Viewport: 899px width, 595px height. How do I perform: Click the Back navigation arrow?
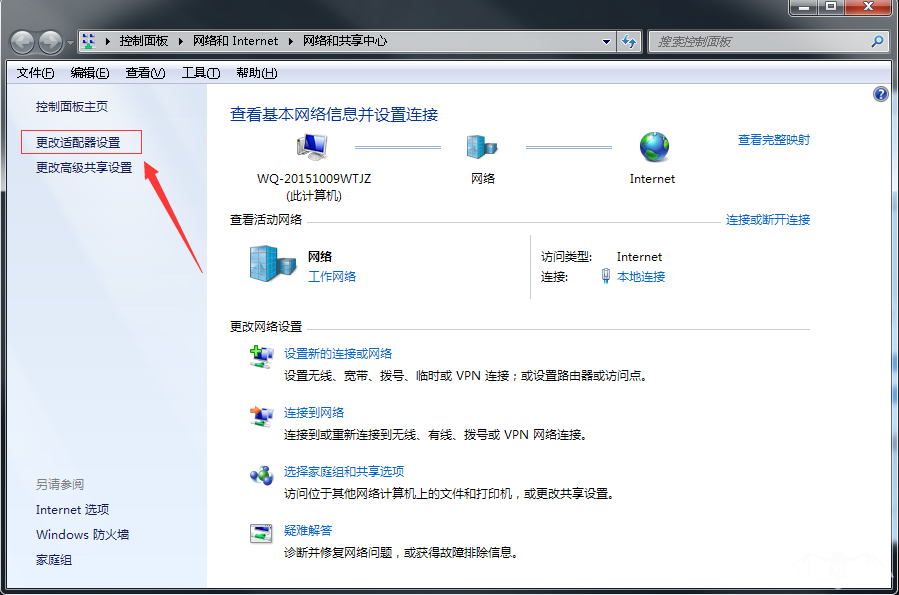click(24, 42)
